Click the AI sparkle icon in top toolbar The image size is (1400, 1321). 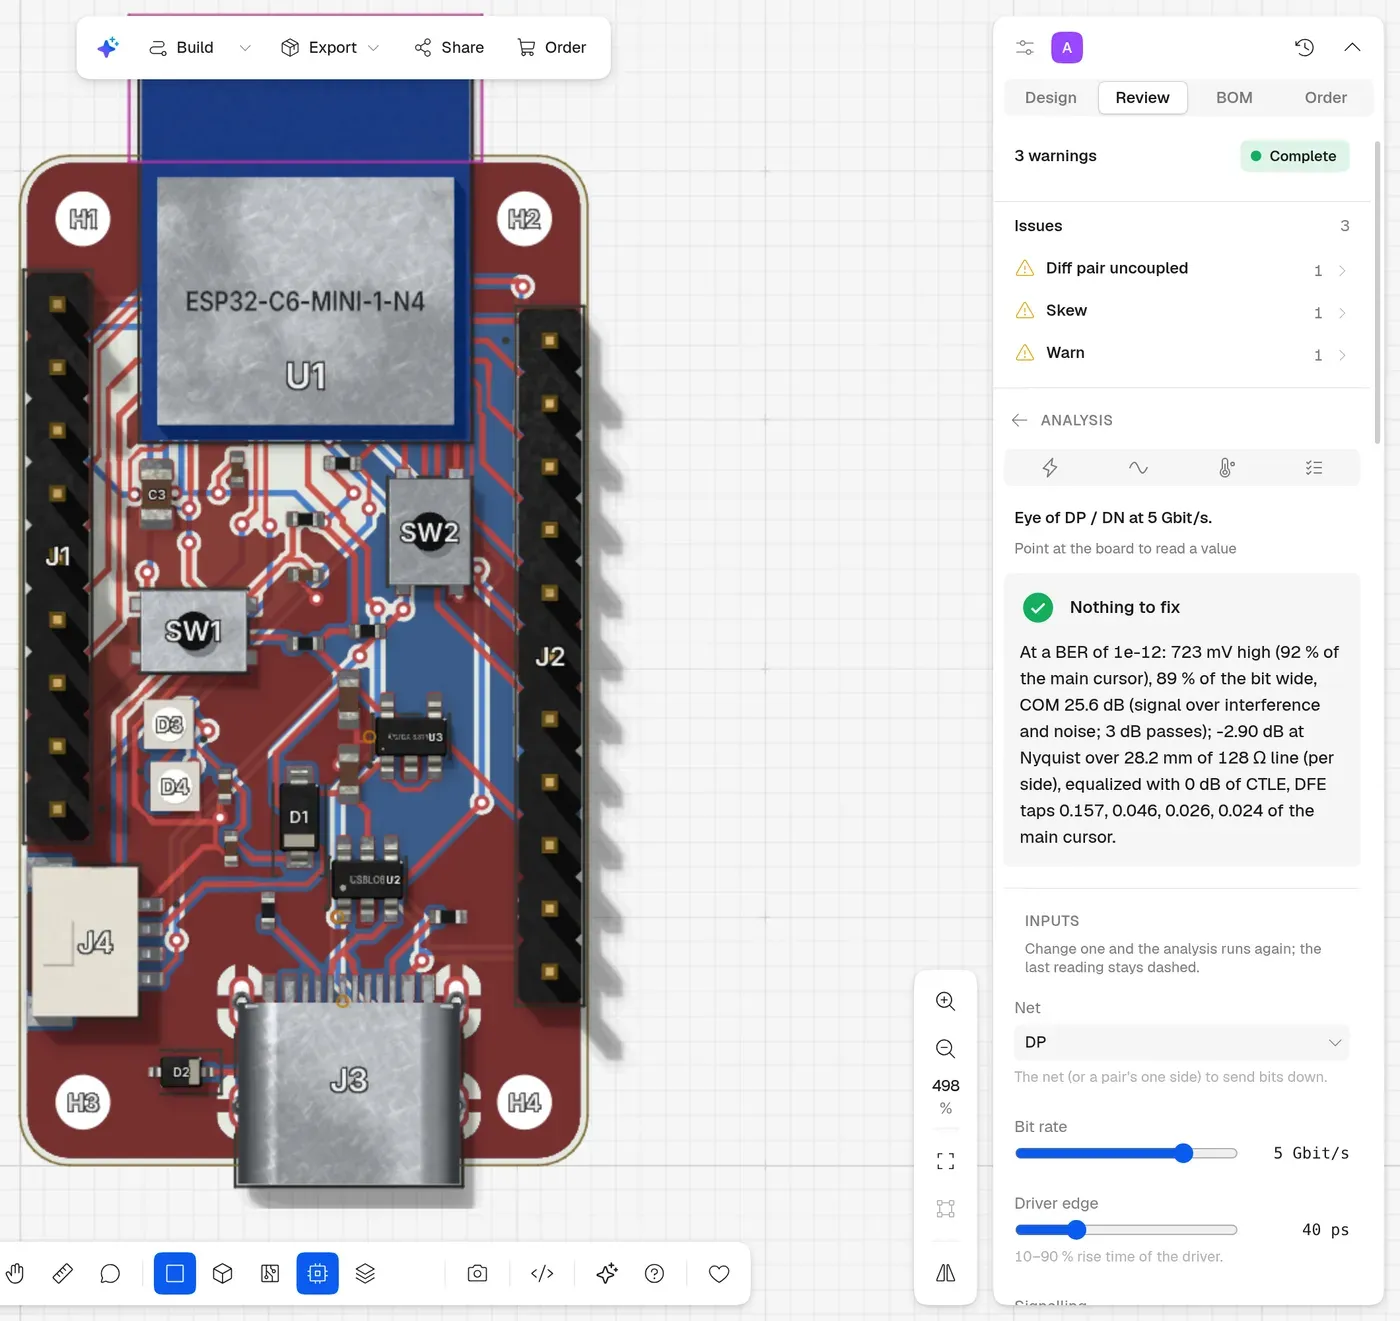[x=108, y=47]
